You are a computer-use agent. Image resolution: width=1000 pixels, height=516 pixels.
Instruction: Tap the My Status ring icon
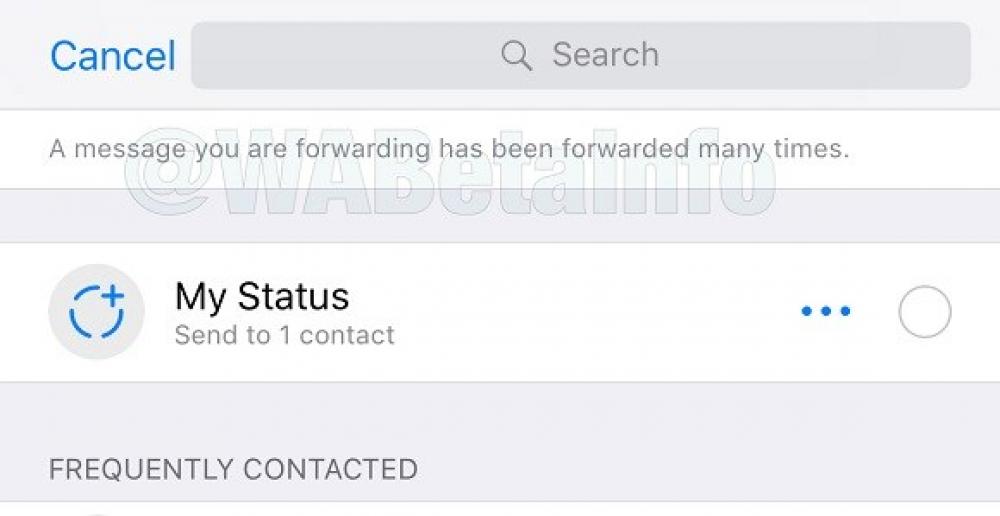coord(96,312)
